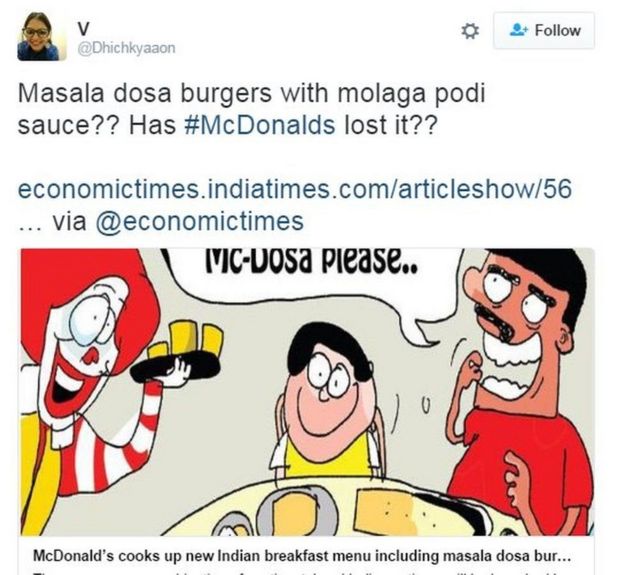This screenshot has width=624, height=575.
Task: Open the article headline about Indian breakfast menu
Action: pyautogui.click(x=302, y=556)
